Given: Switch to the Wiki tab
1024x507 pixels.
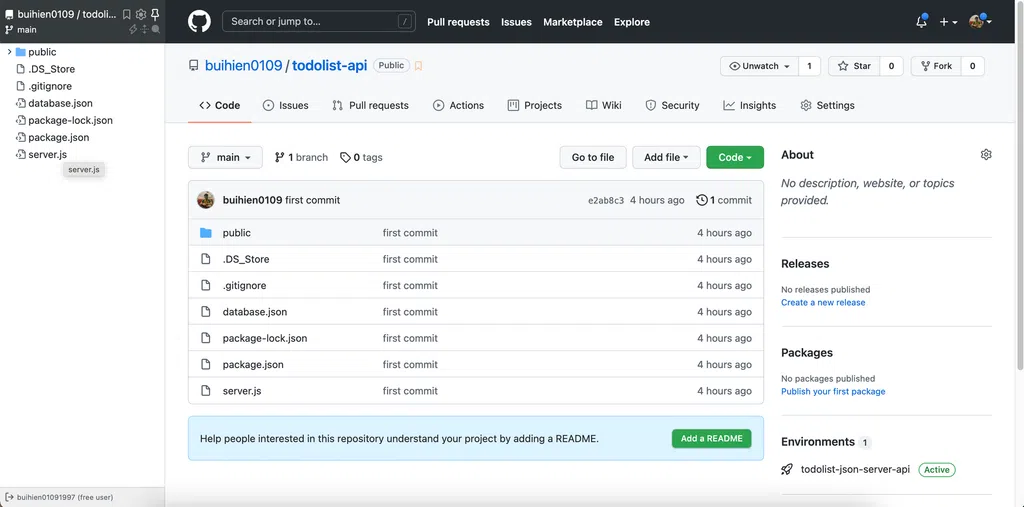Looking at the screenshot, I should (603, 105).
